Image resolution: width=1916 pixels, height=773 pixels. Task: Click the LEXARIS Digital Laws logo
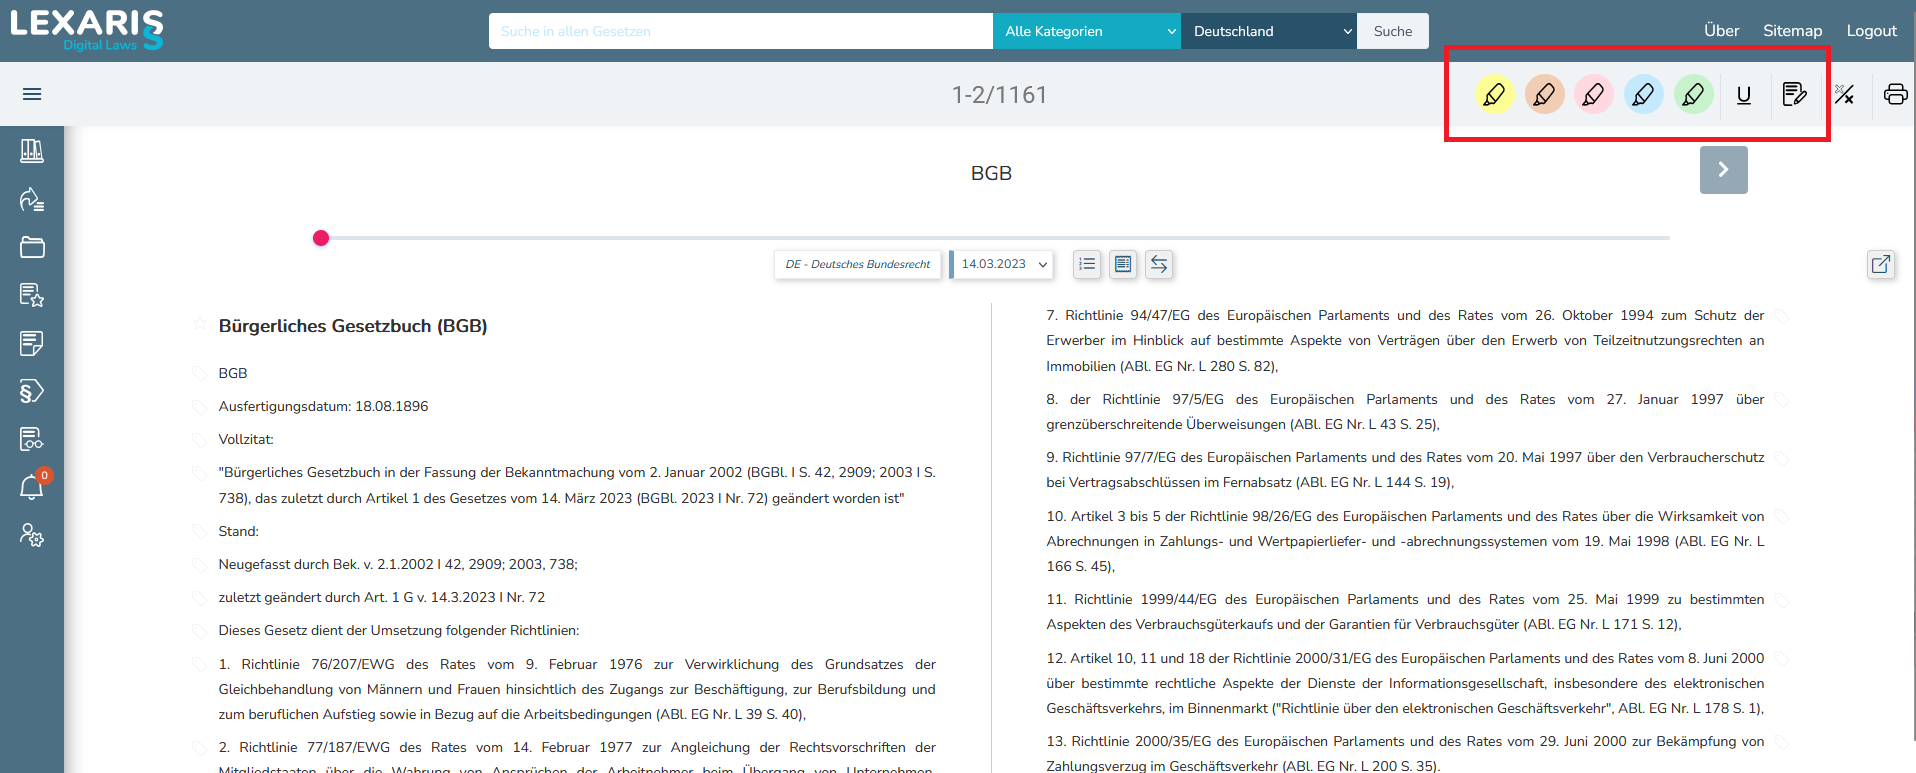[x=87, y=30]
